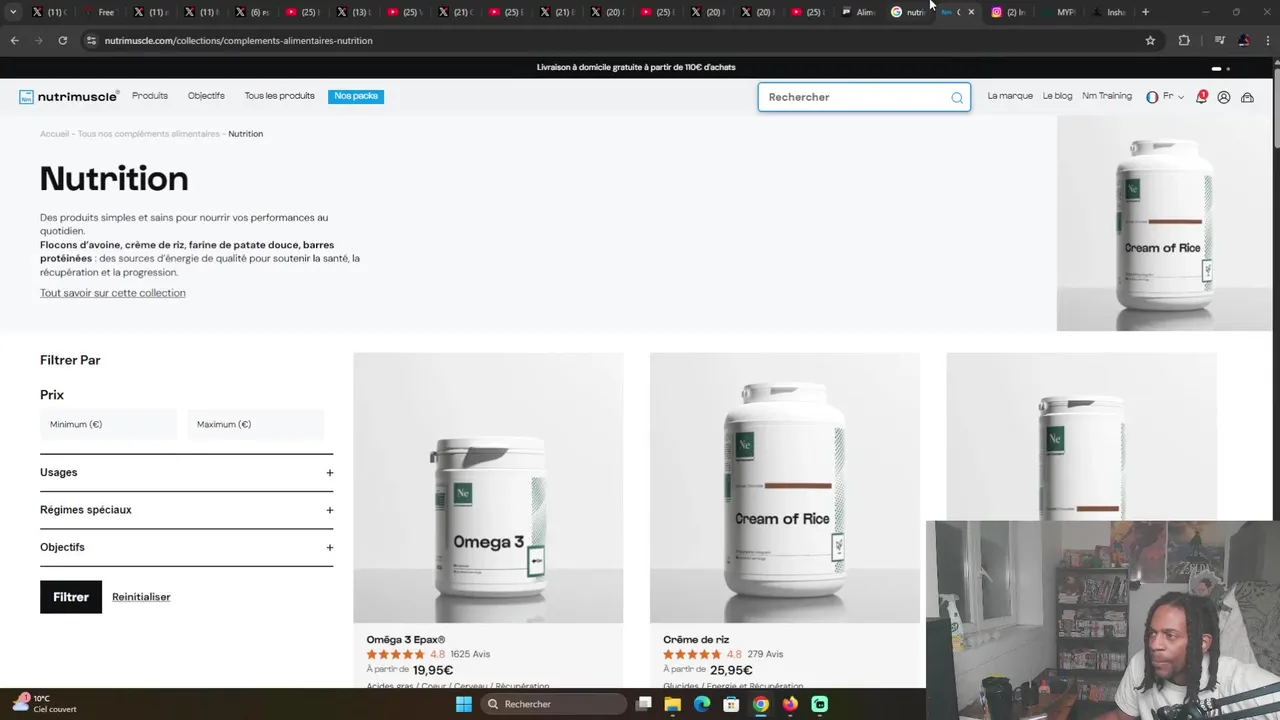Open Tous nos compléments alimentaires breadcrumb

[x=148, y=134]
